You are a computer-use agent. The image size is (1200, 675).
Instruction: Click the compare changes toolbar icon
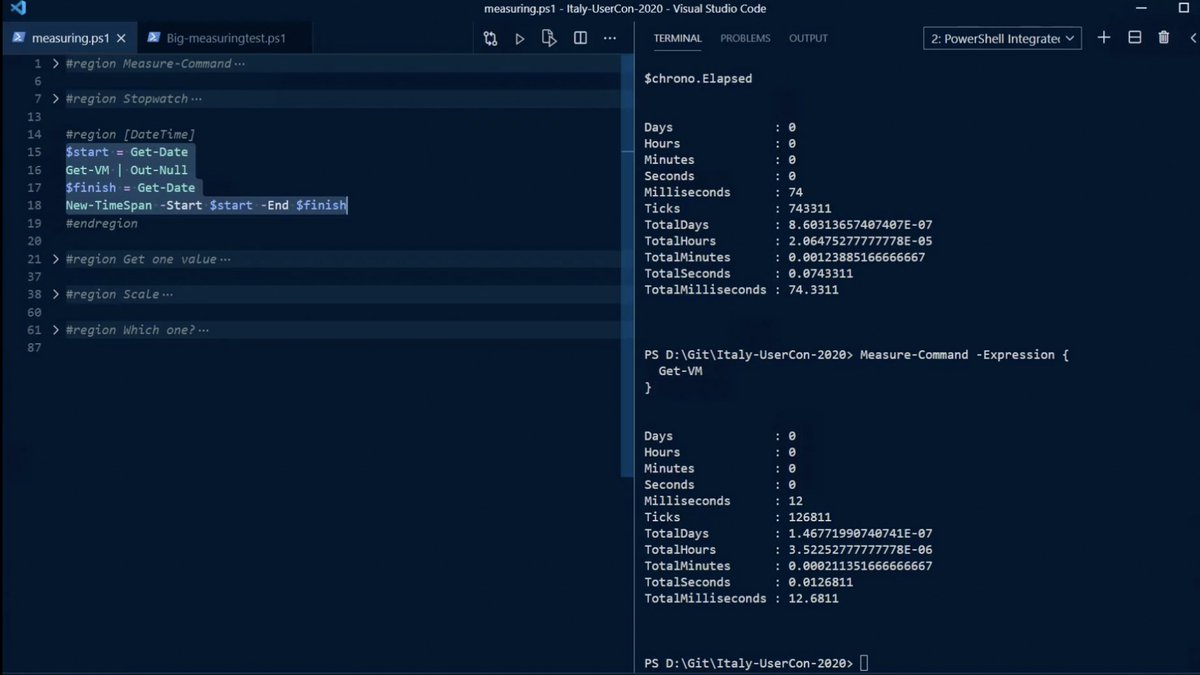[x=490, y=38]
